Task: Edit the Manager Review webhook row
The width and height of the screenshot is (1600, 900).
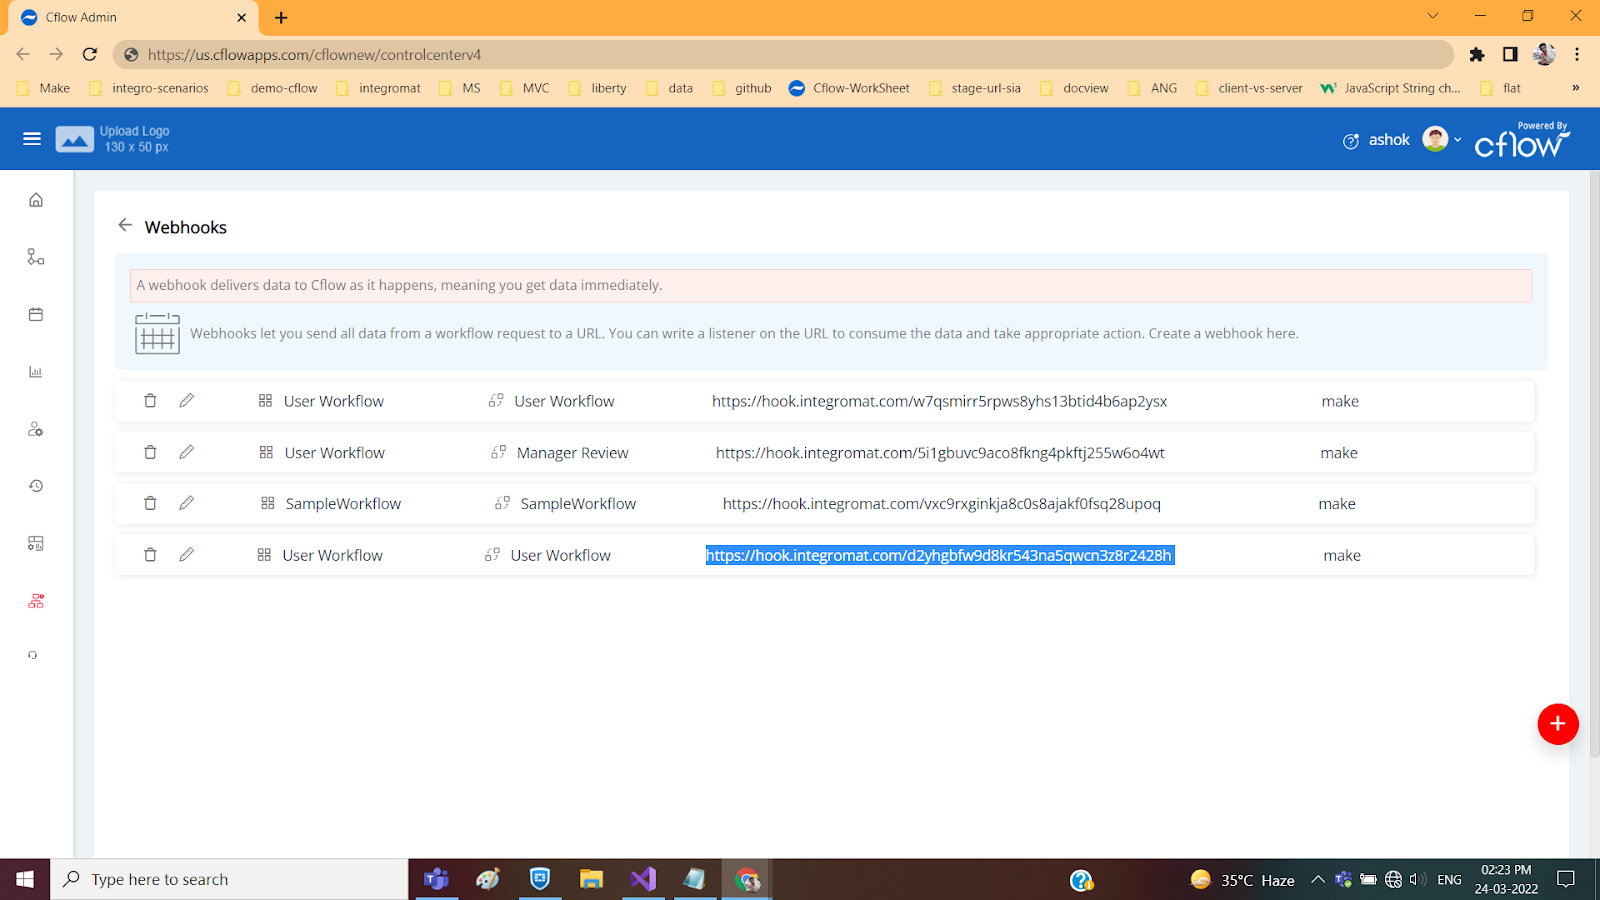Action: 186,452
